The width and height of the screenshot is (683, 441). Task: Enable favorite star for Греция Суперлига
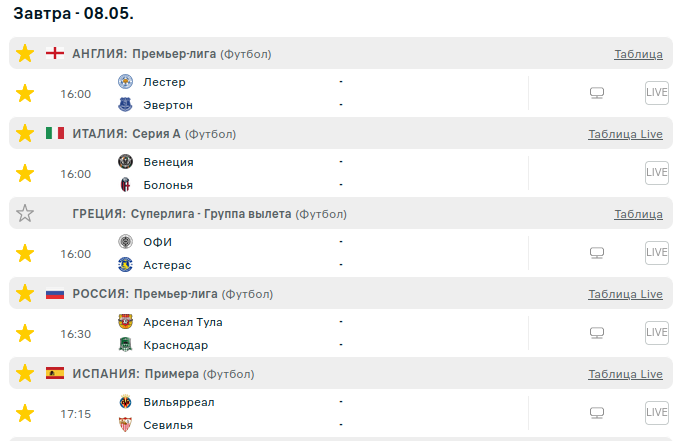[x=25, y=213]
